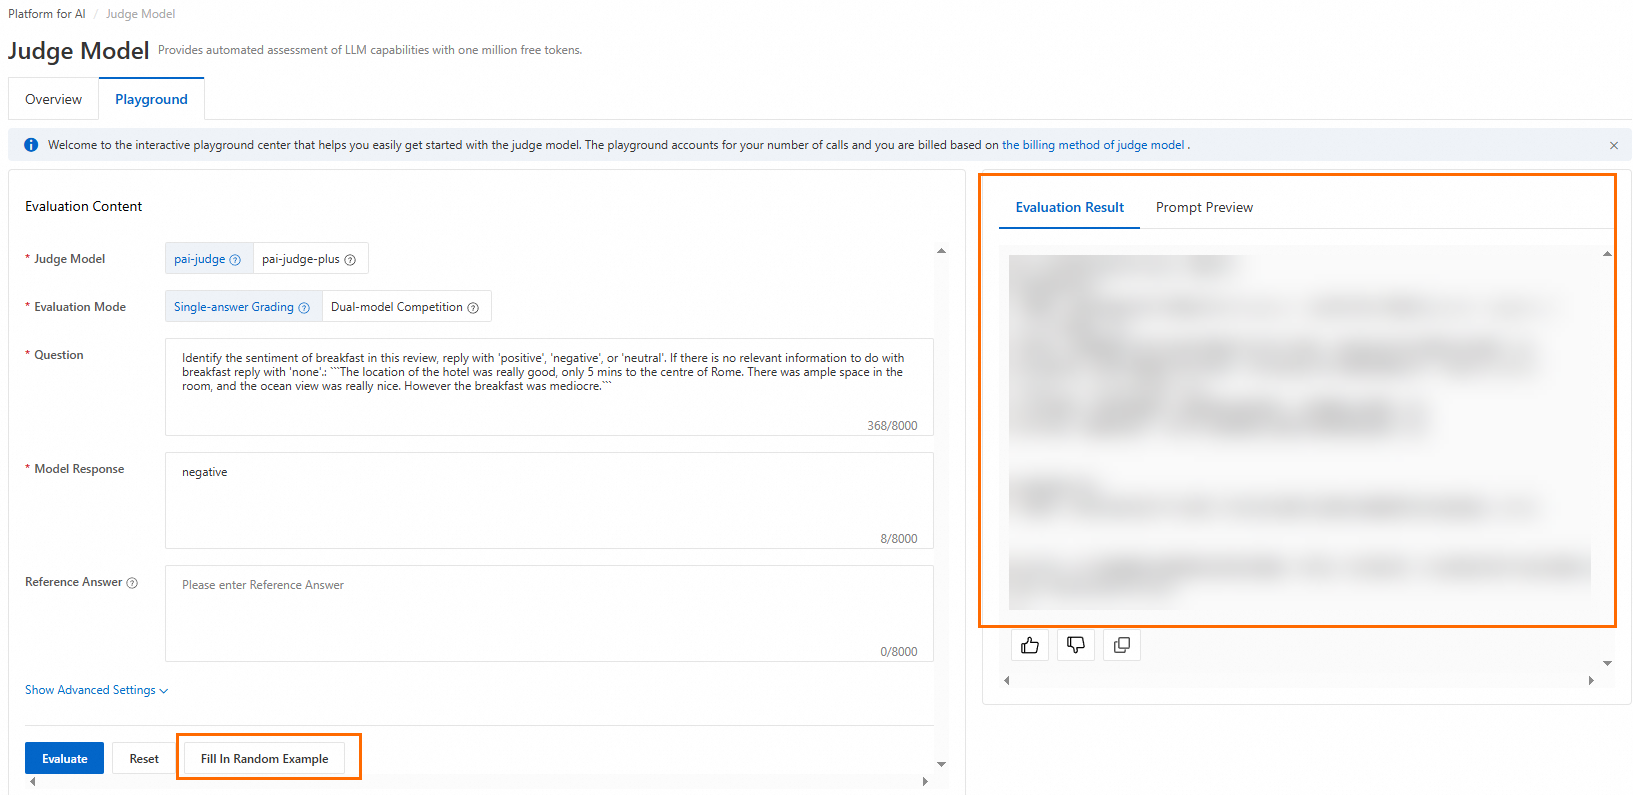The width and height of the screenshot is (1633, 795).
Task: Click the 368/8000 character counter
Action: [892, 426]
